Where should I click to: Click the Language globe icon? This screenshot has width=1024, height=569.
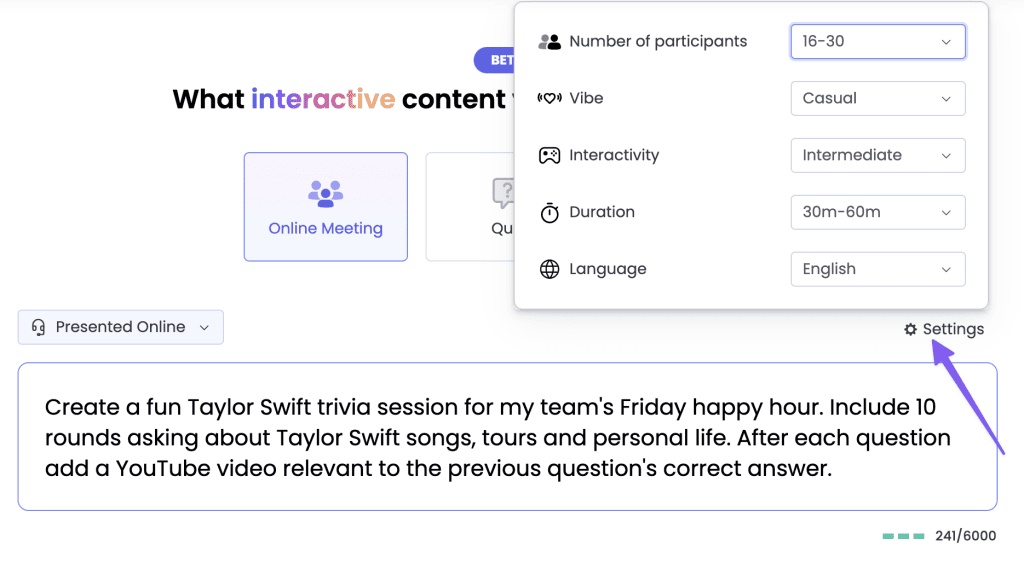click(x=549, y=269)
